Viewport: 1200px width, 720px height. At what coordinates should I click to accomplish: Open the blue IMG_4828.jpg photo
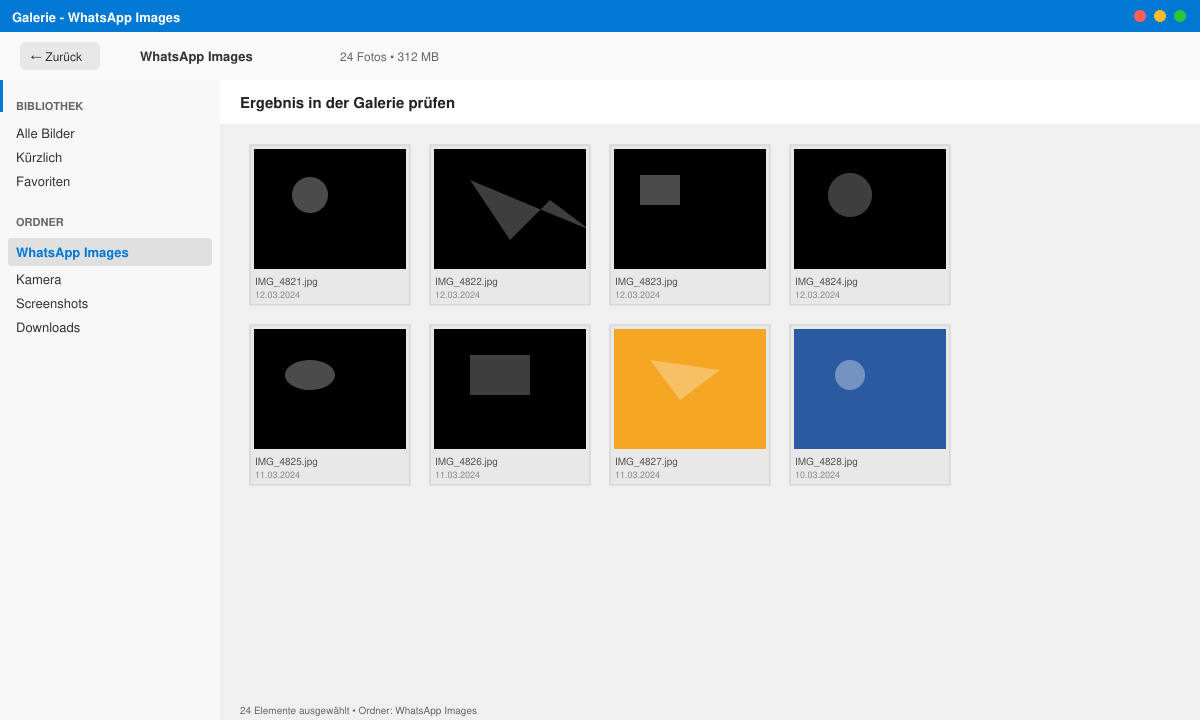870,389
